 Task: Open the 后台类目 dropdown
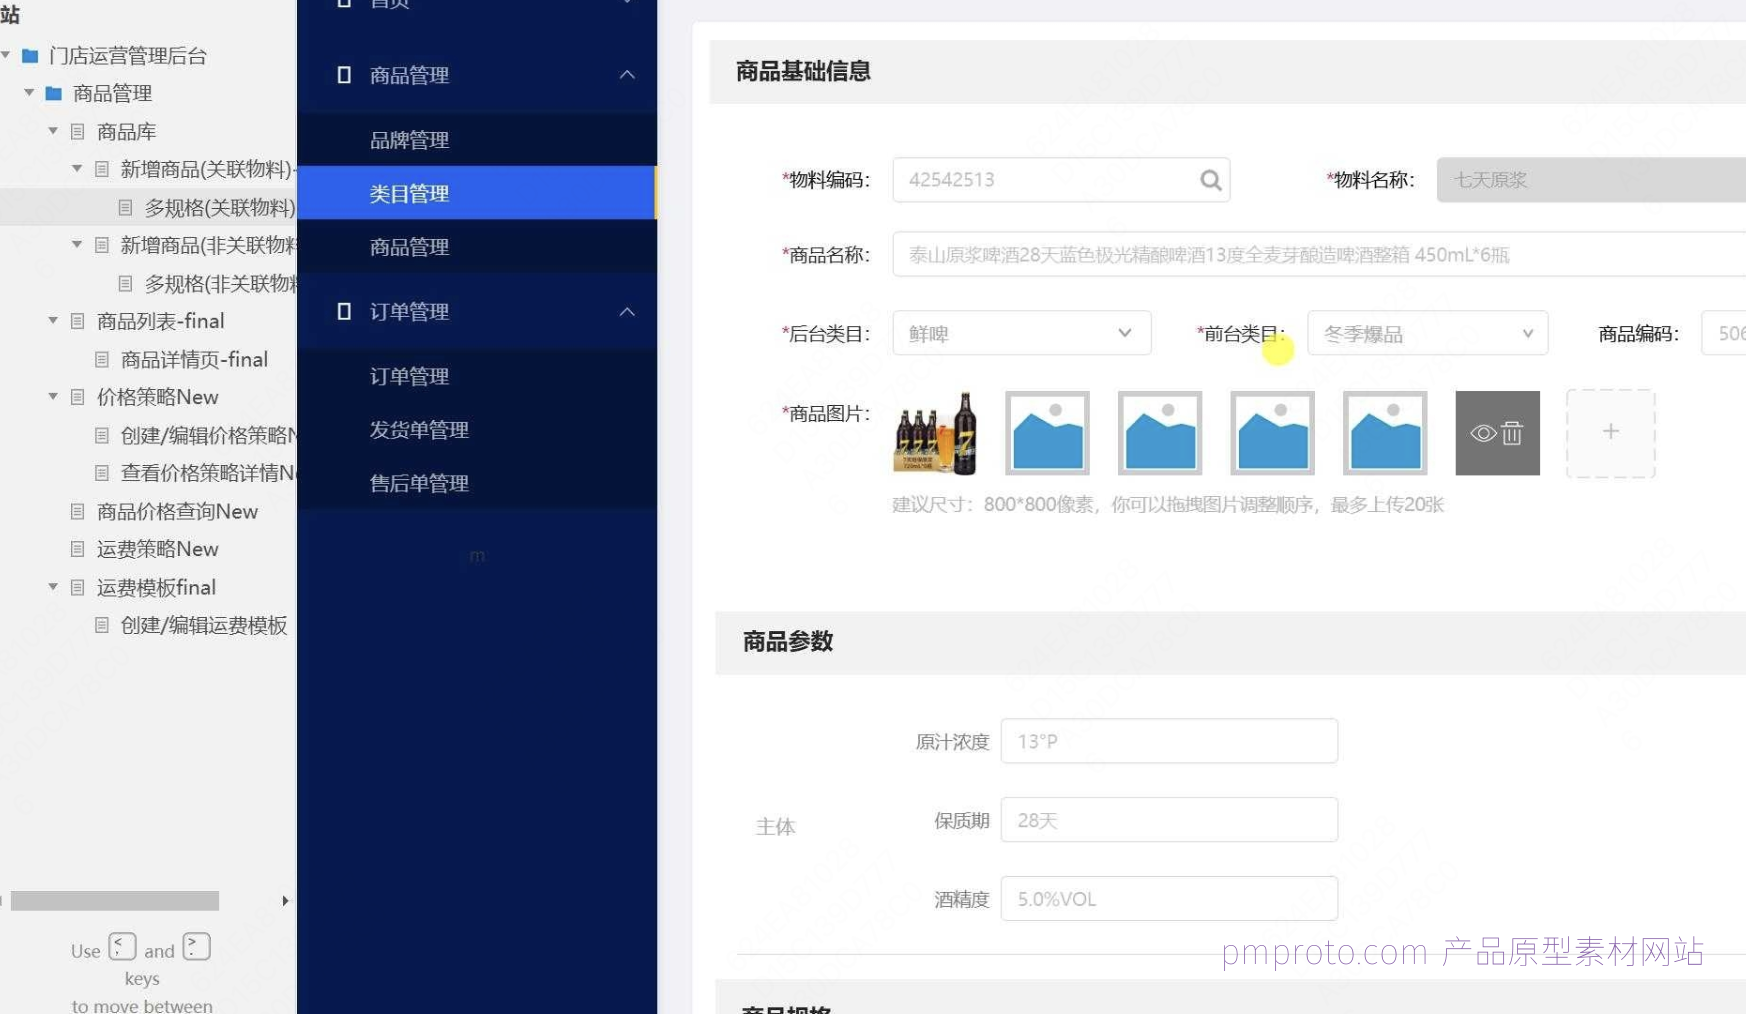(x=1021, y=333)
